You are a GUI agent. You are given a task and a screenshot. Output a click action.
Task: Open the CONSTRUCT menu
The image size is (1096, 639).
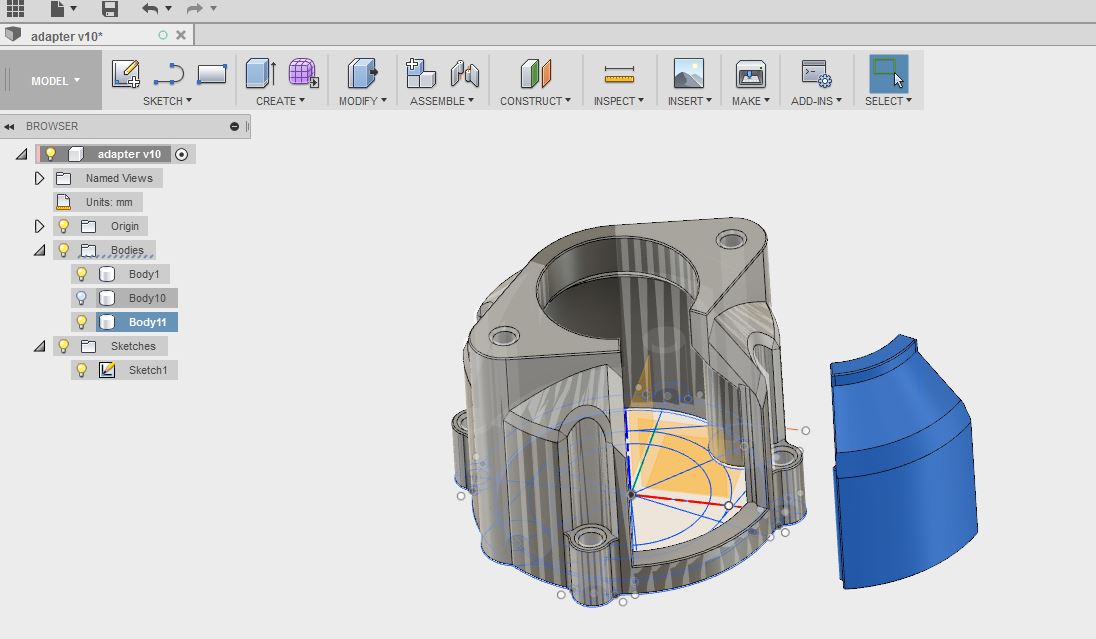[x=535, y=101]
